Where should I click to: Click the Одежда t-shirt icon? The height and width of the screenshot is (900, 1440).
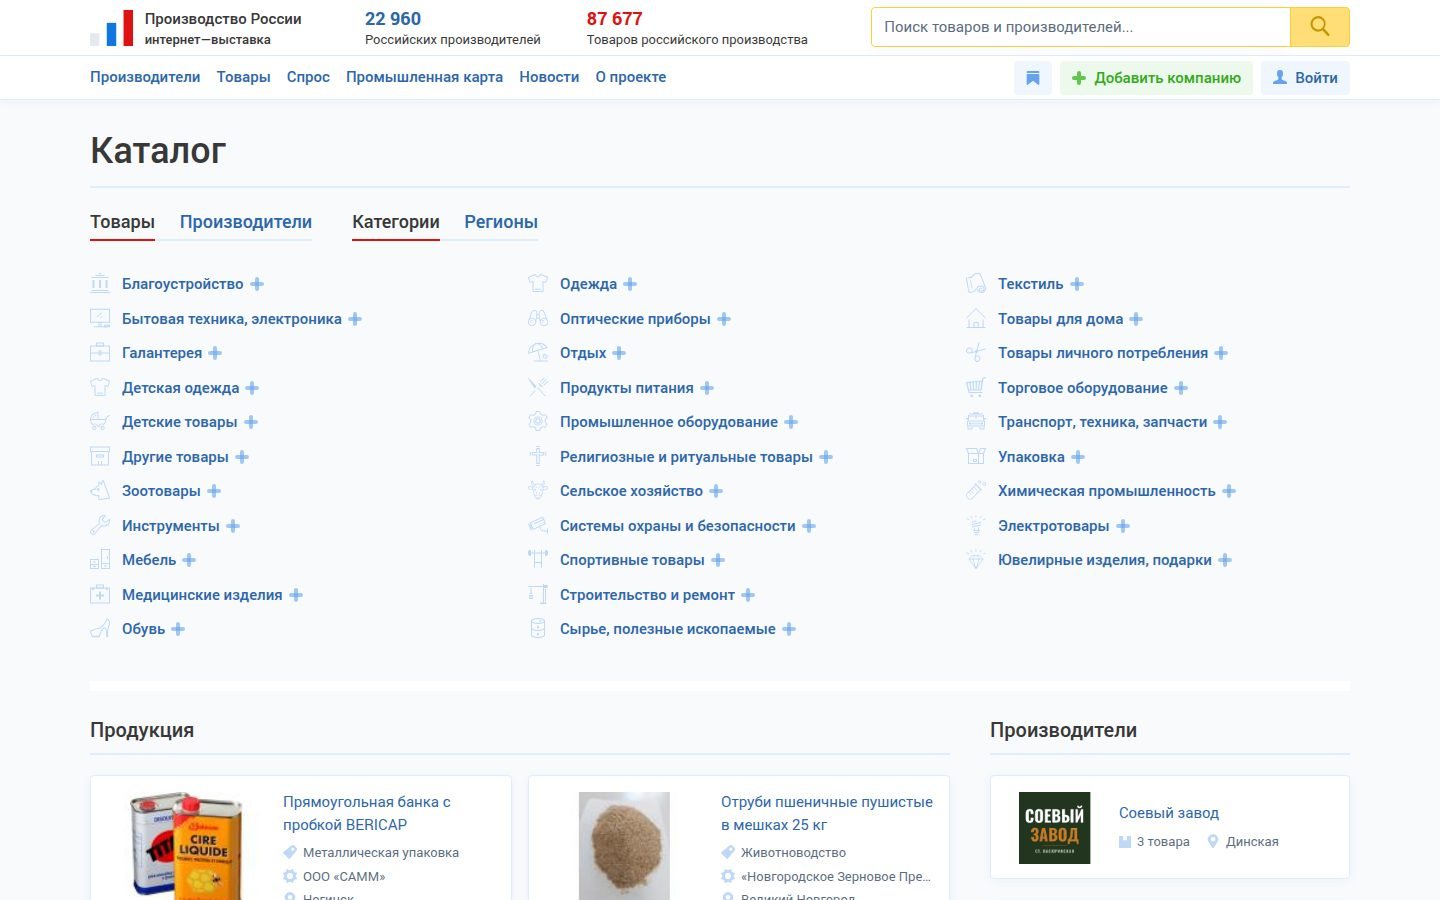[538, 284]
